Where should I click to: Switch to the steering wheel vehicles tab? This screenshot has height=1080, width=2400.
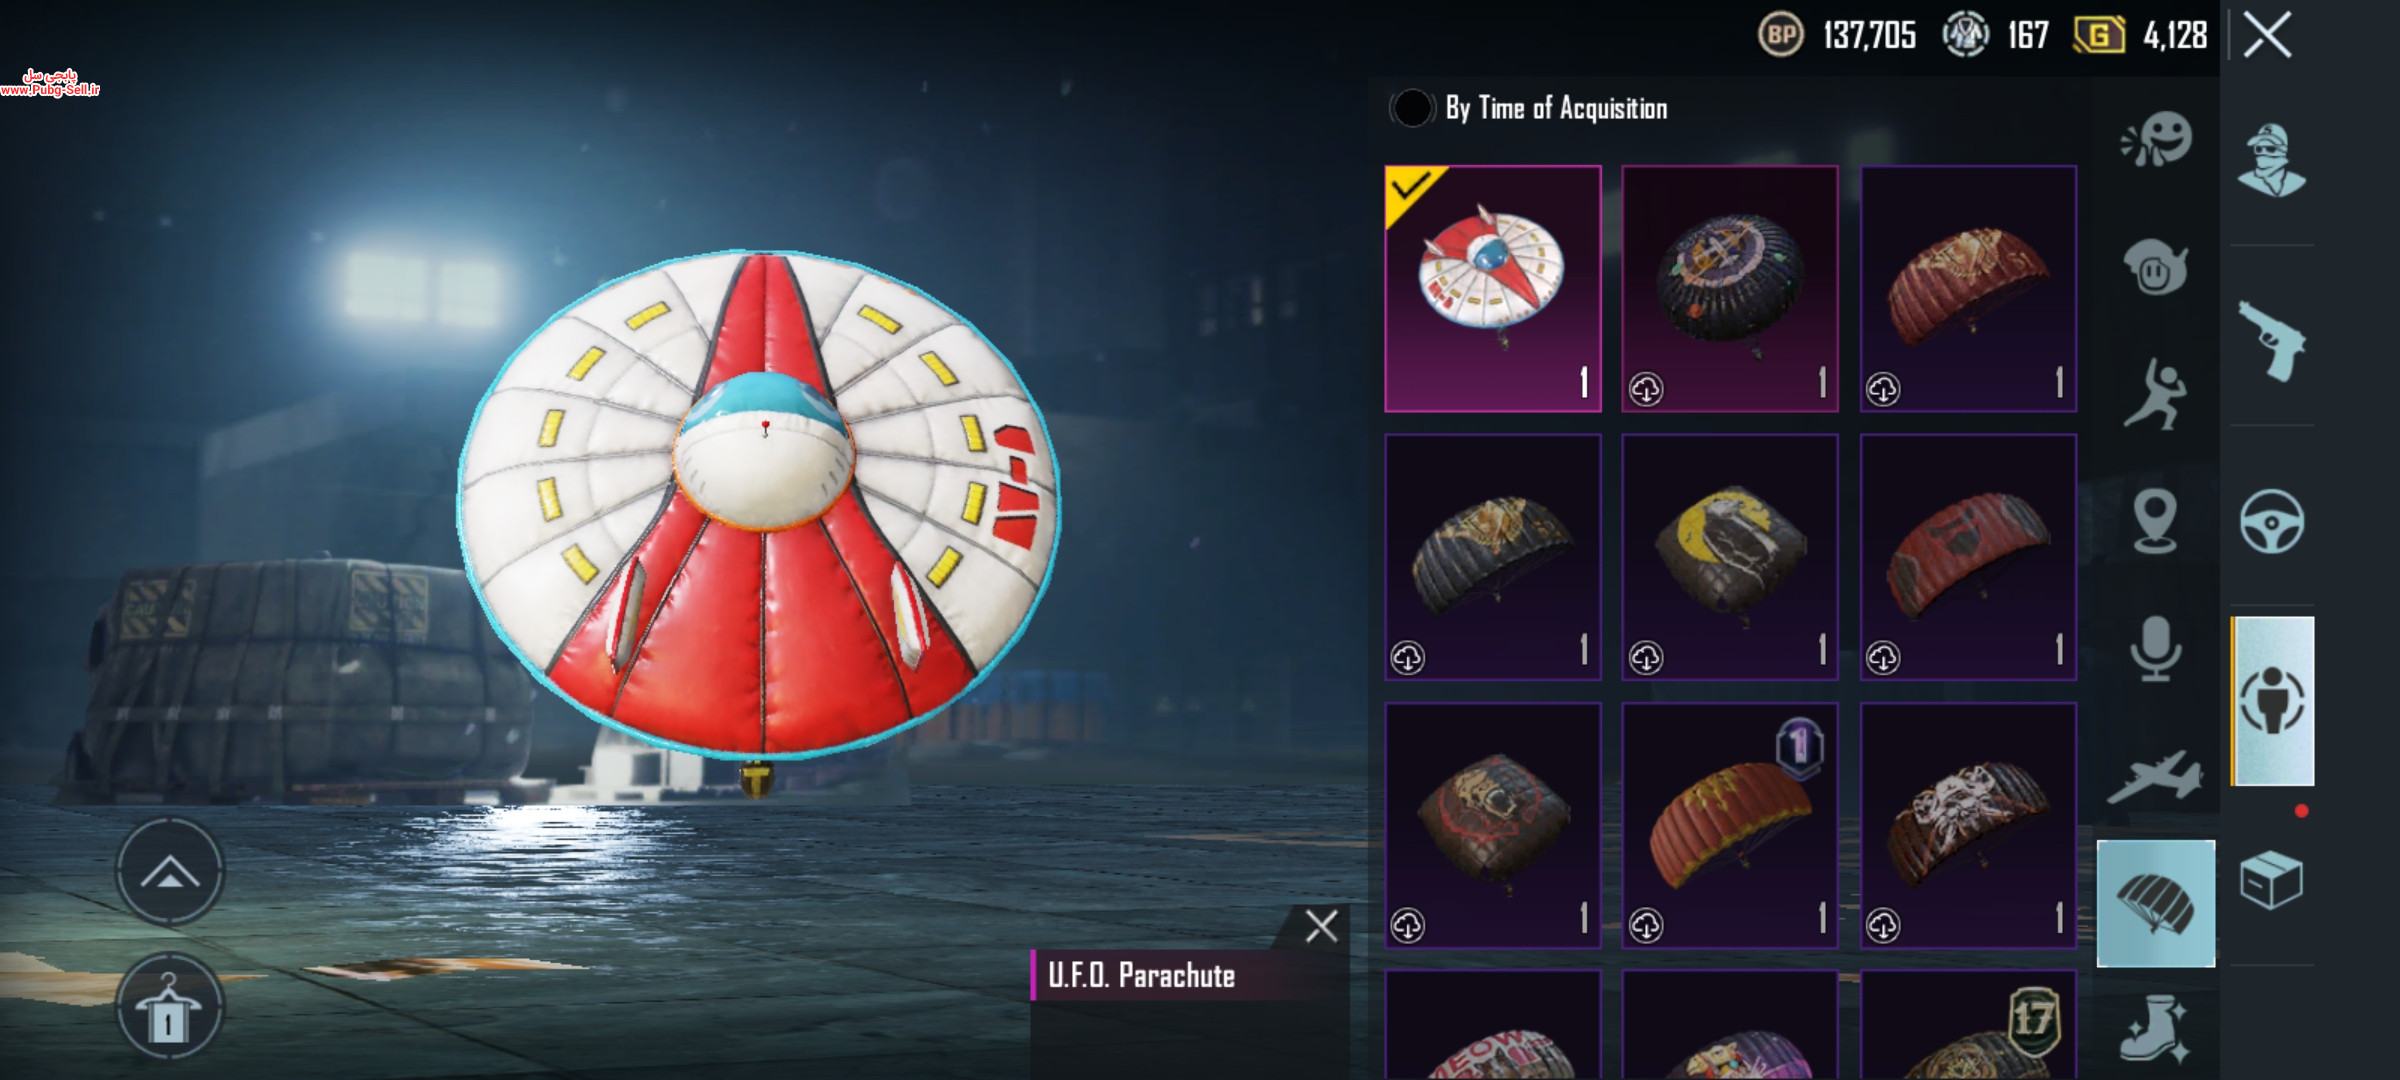point(2271,521)
